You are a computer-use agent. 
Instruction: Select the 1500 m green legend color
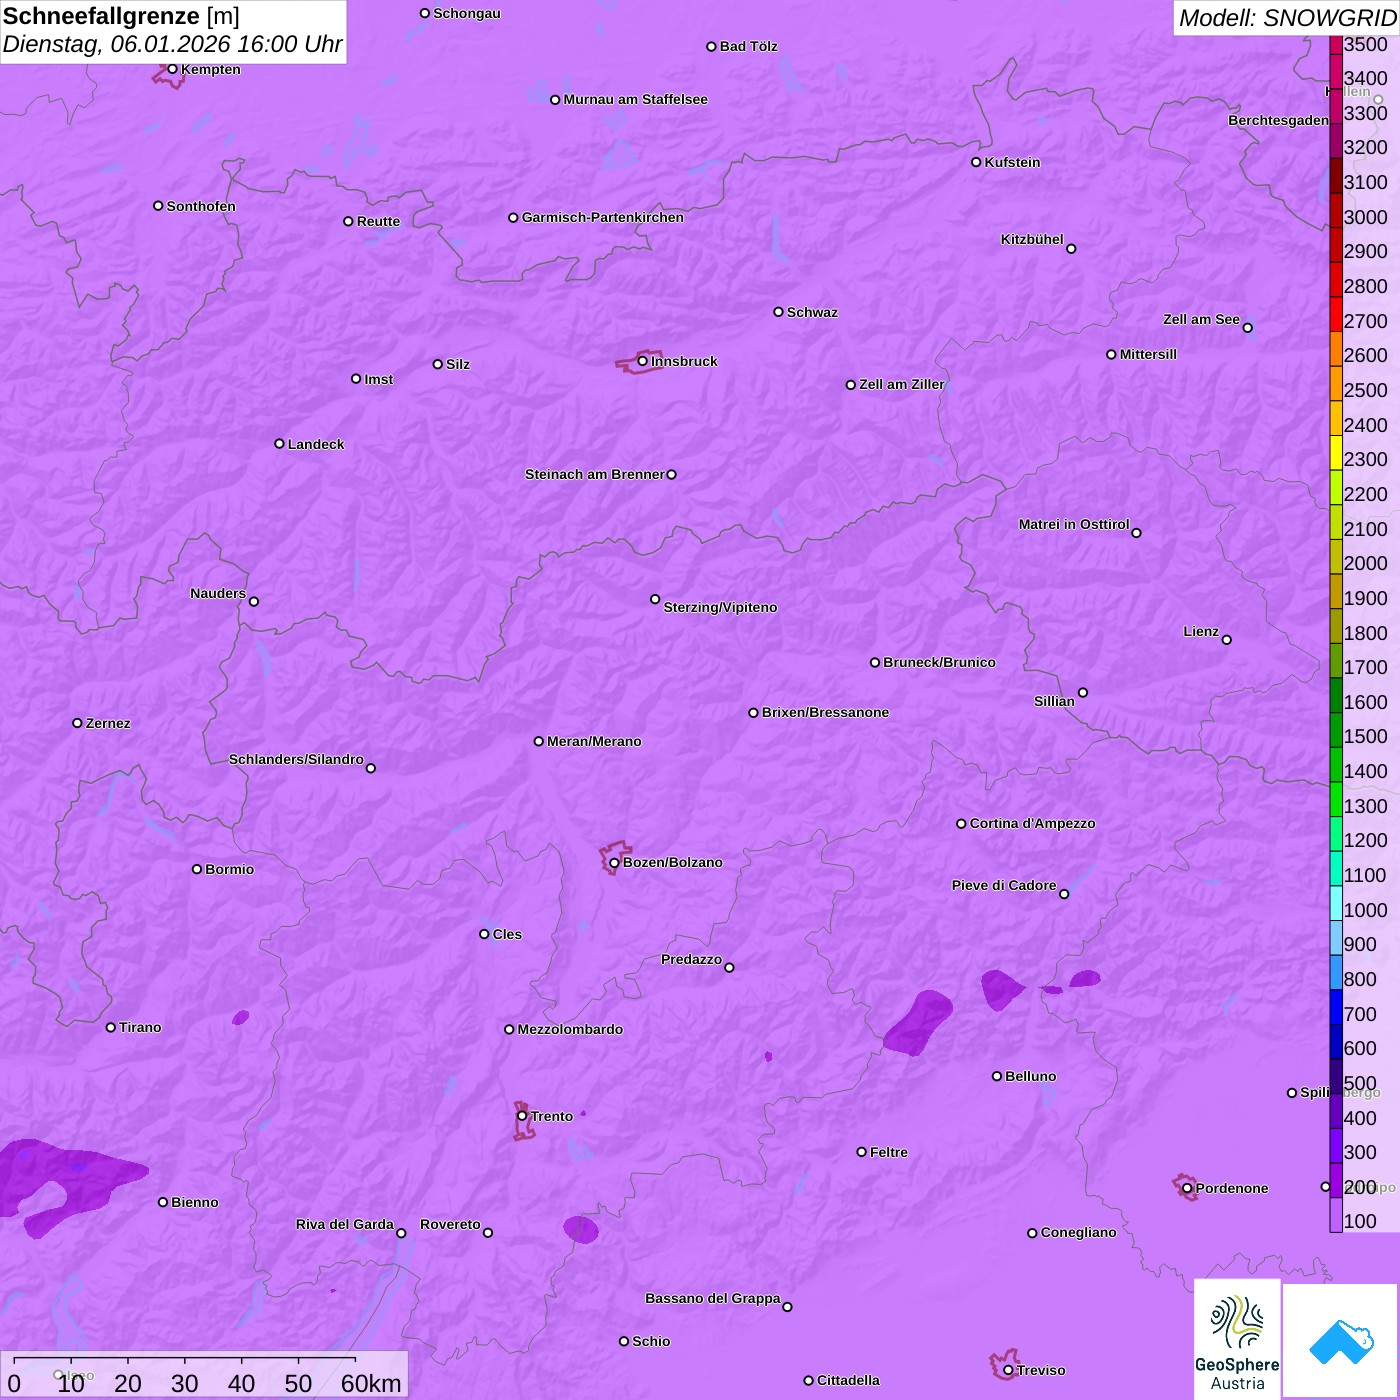(1336, 730)
